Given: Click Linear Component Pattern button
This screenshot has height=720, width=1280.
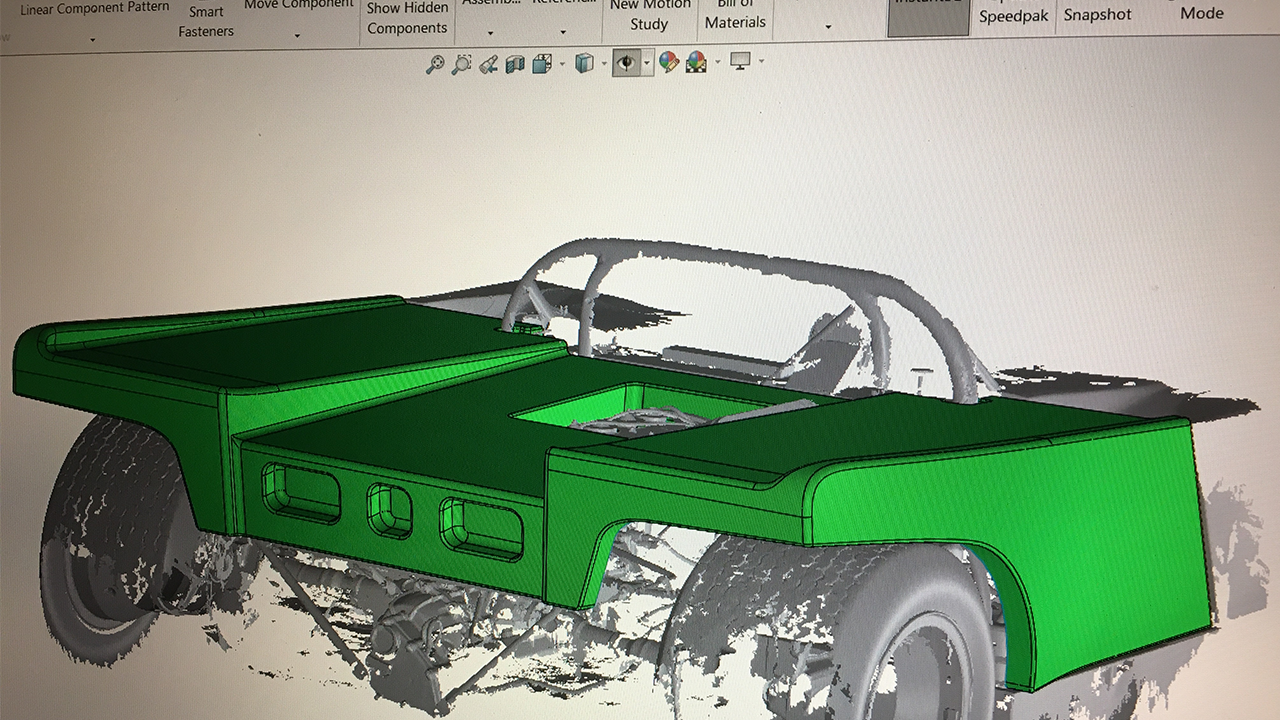Looking at the screenshot, I should pos(94,8).
